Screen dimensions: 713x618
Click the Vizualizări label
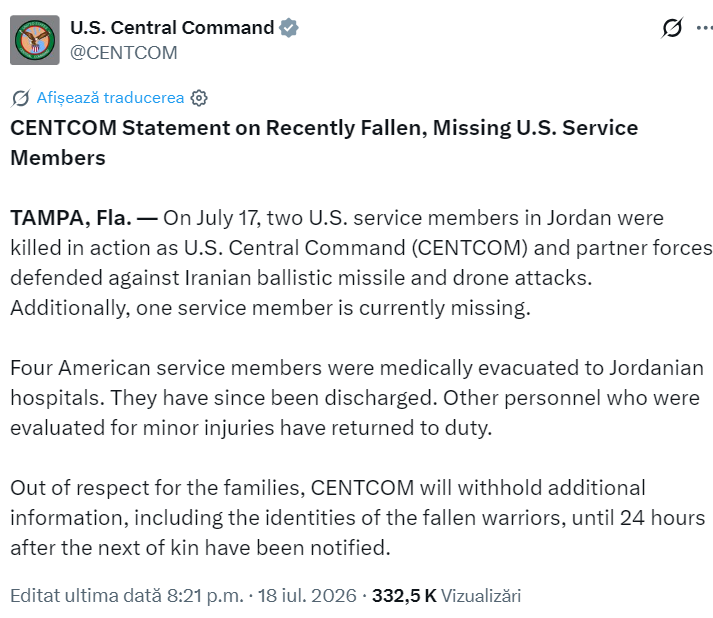click(481, 596)
